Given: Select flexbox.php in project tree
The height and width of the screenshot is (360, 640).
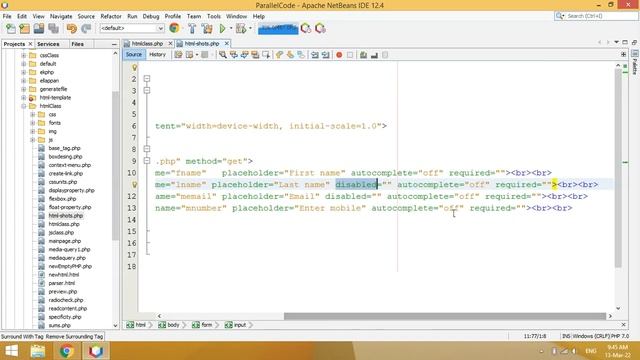Looking at the screenshot, I should [62, 199].
